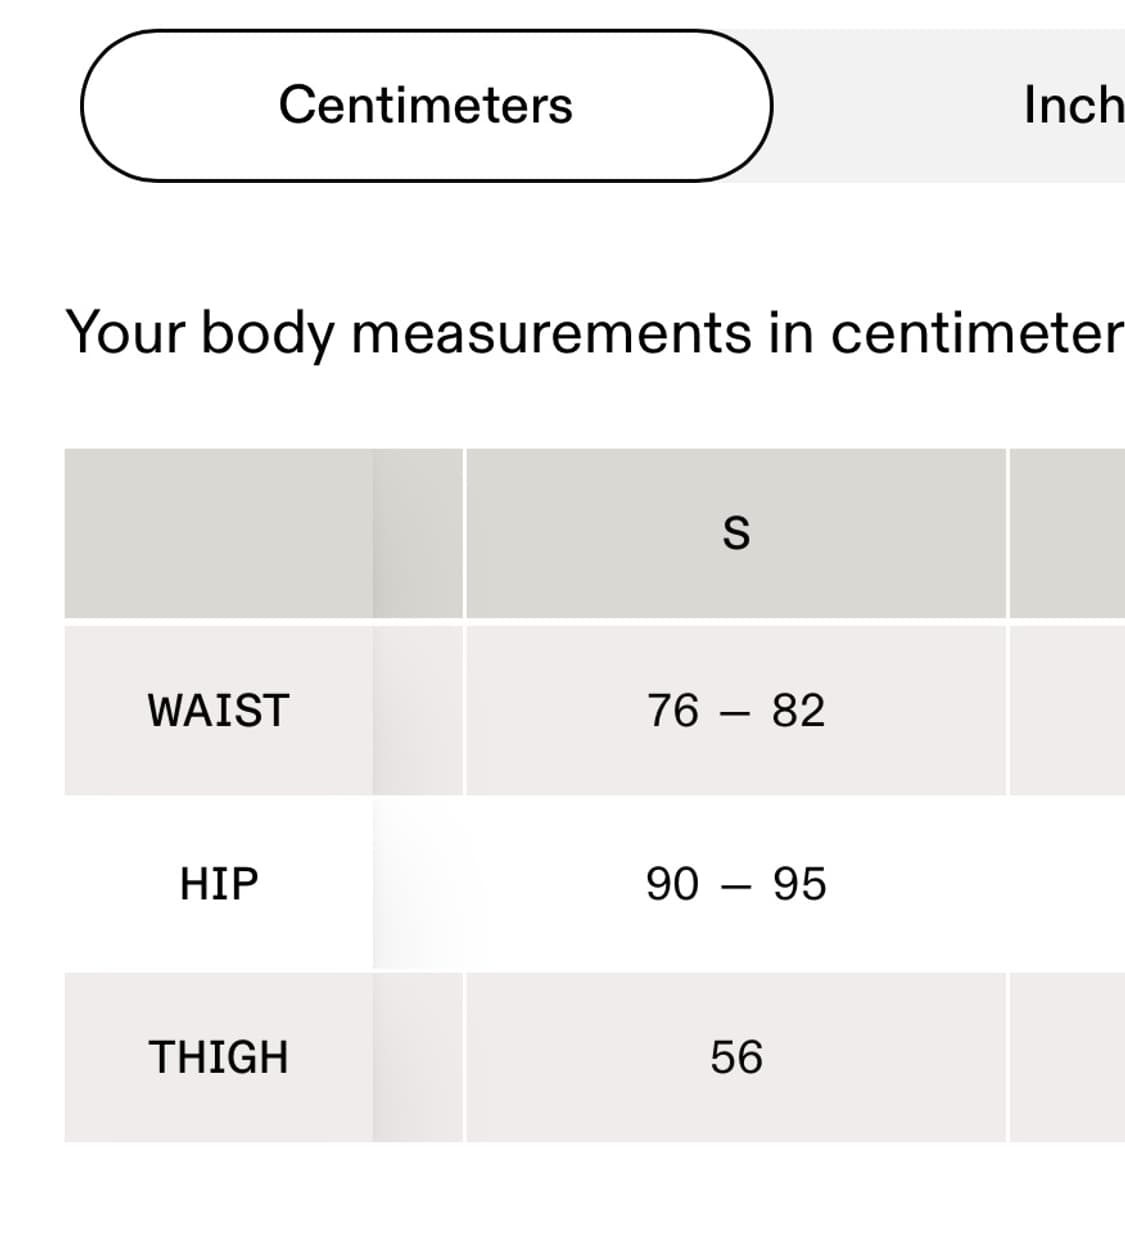Click the cut-off thigh cell right of 56
The width and height of the screenshot is (1125, 1235).
pos(1067,1057)
